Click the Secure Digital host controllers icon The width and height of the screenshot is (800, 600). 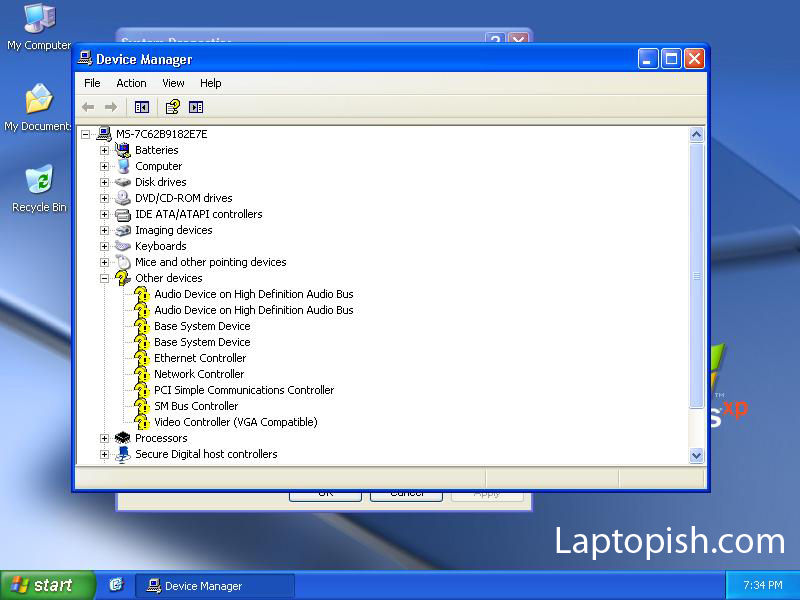pyautogui.click(x=123, y=454)
